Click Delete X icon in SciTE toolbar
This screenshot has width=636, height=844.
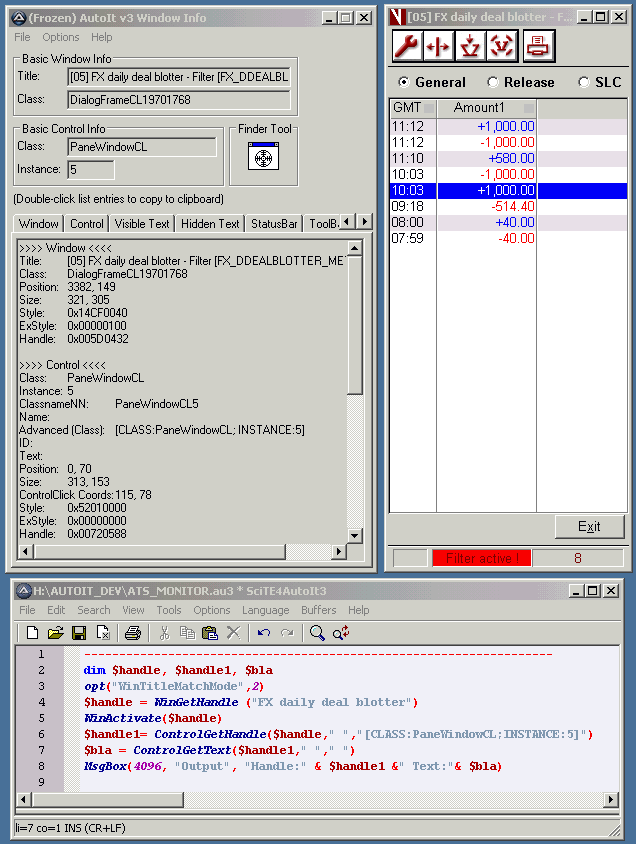[x=233, y=633]
